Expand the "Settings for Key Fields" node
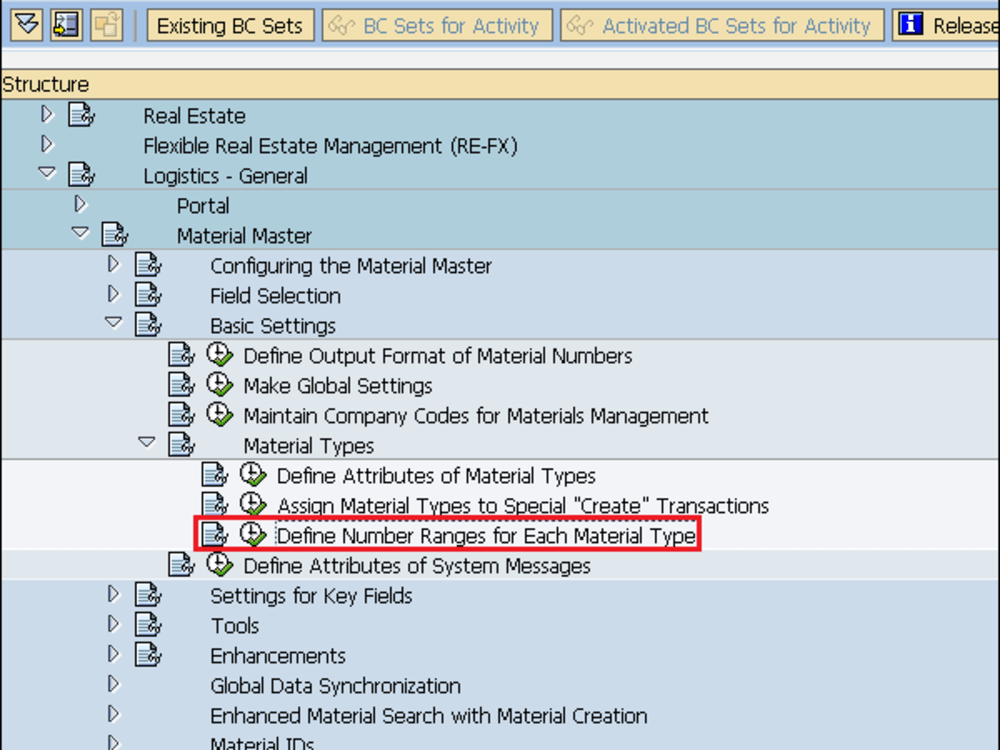 point(113,595)
